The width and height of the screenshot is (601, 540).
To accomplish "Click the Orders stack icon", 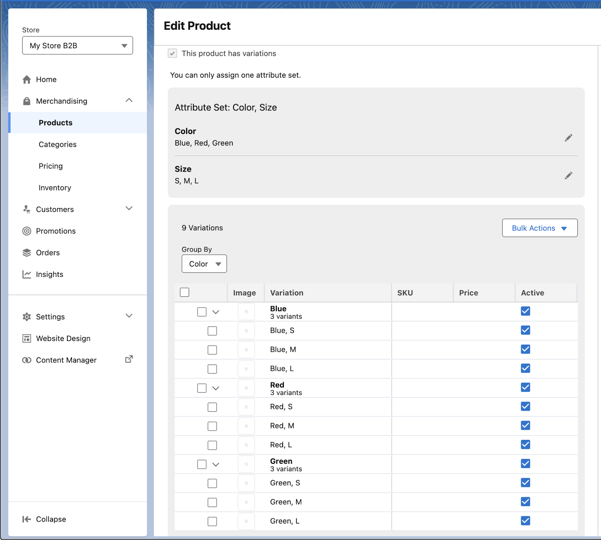I will point(26,253).
